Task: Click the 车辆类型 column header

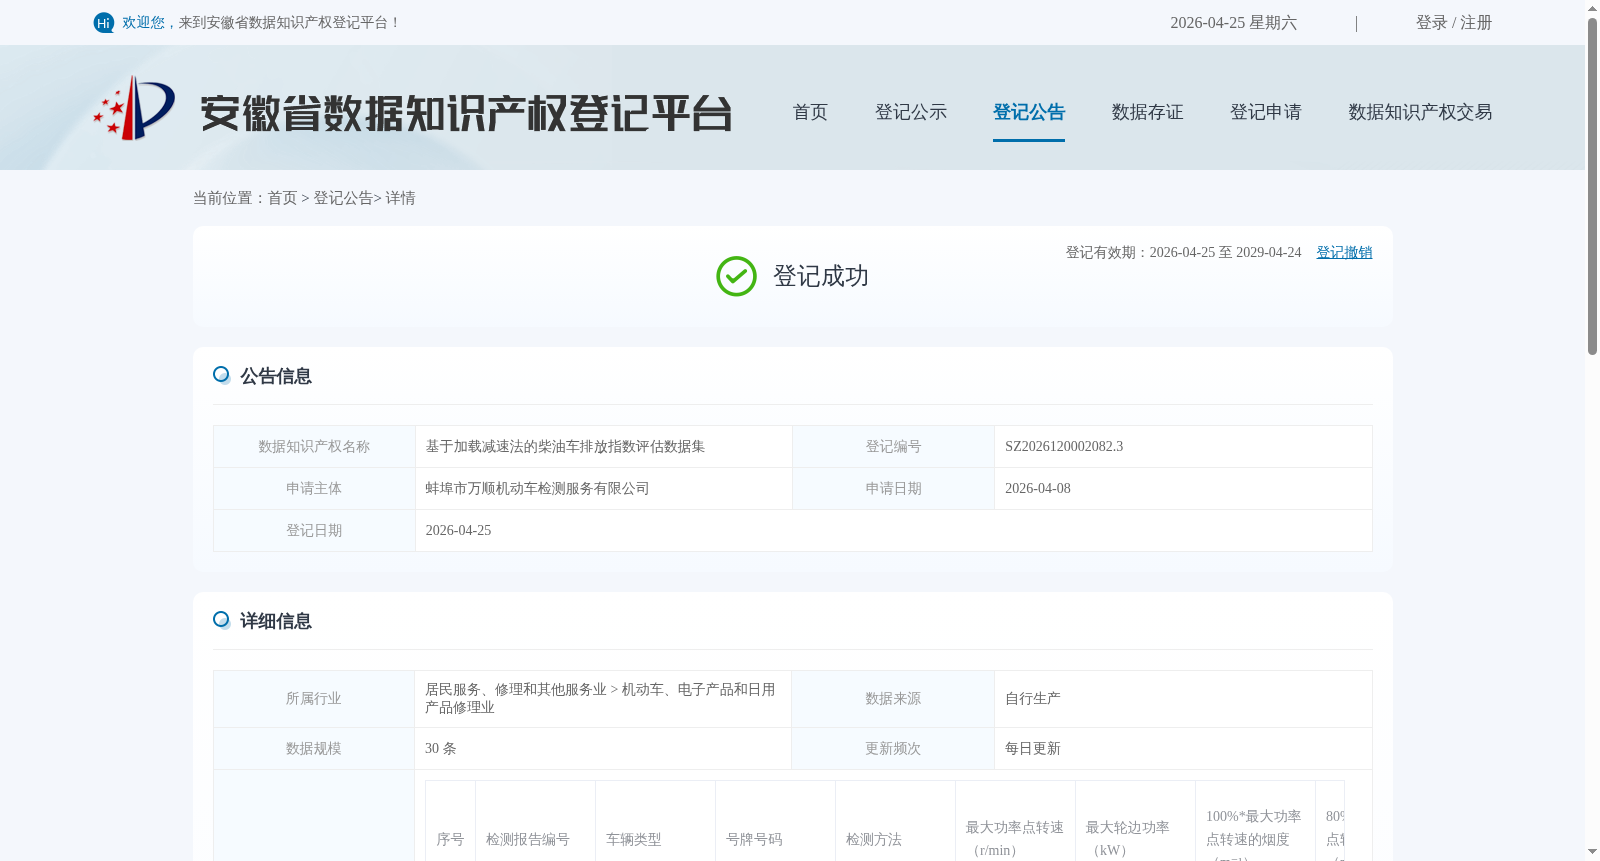Action: 634,840
